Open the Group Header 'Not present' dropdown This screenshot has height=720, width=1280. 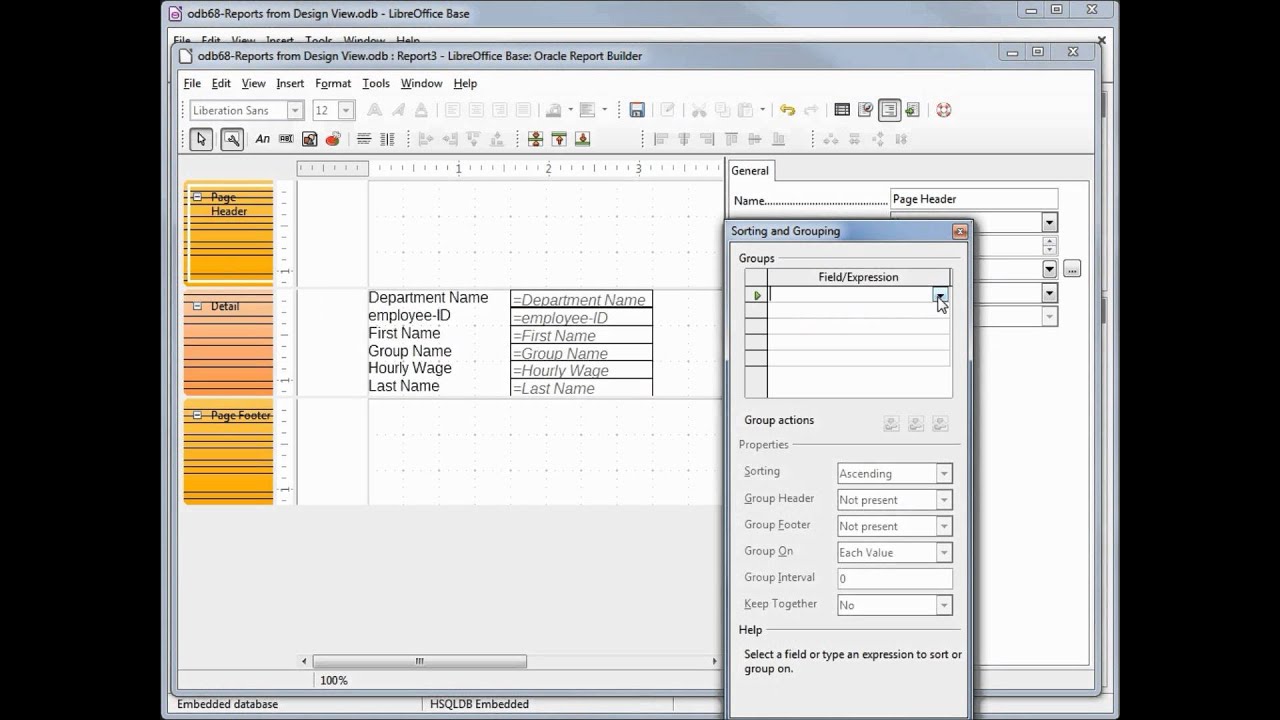click(943, 499)
